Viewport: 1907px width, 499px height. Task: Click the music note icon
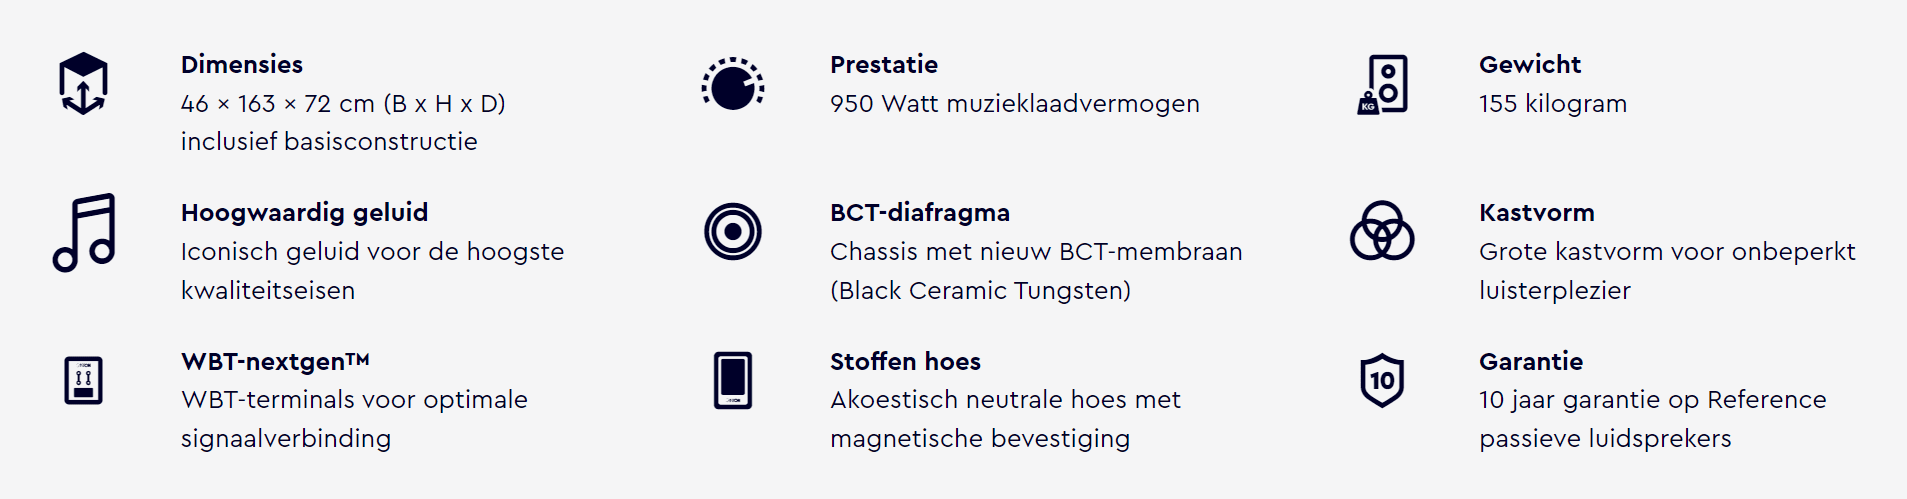pyautogui.click(x=84, y=232)
